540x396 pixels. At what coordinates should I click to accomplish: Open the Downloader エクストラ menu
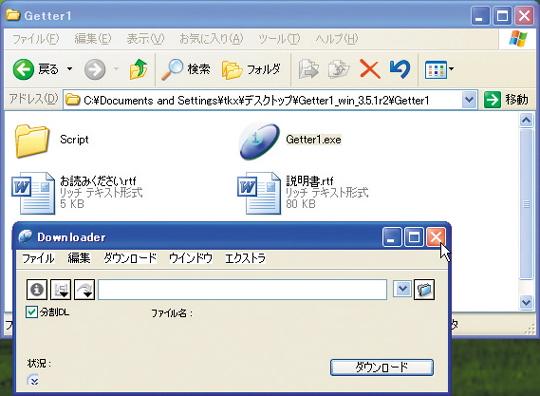point(245,258)
